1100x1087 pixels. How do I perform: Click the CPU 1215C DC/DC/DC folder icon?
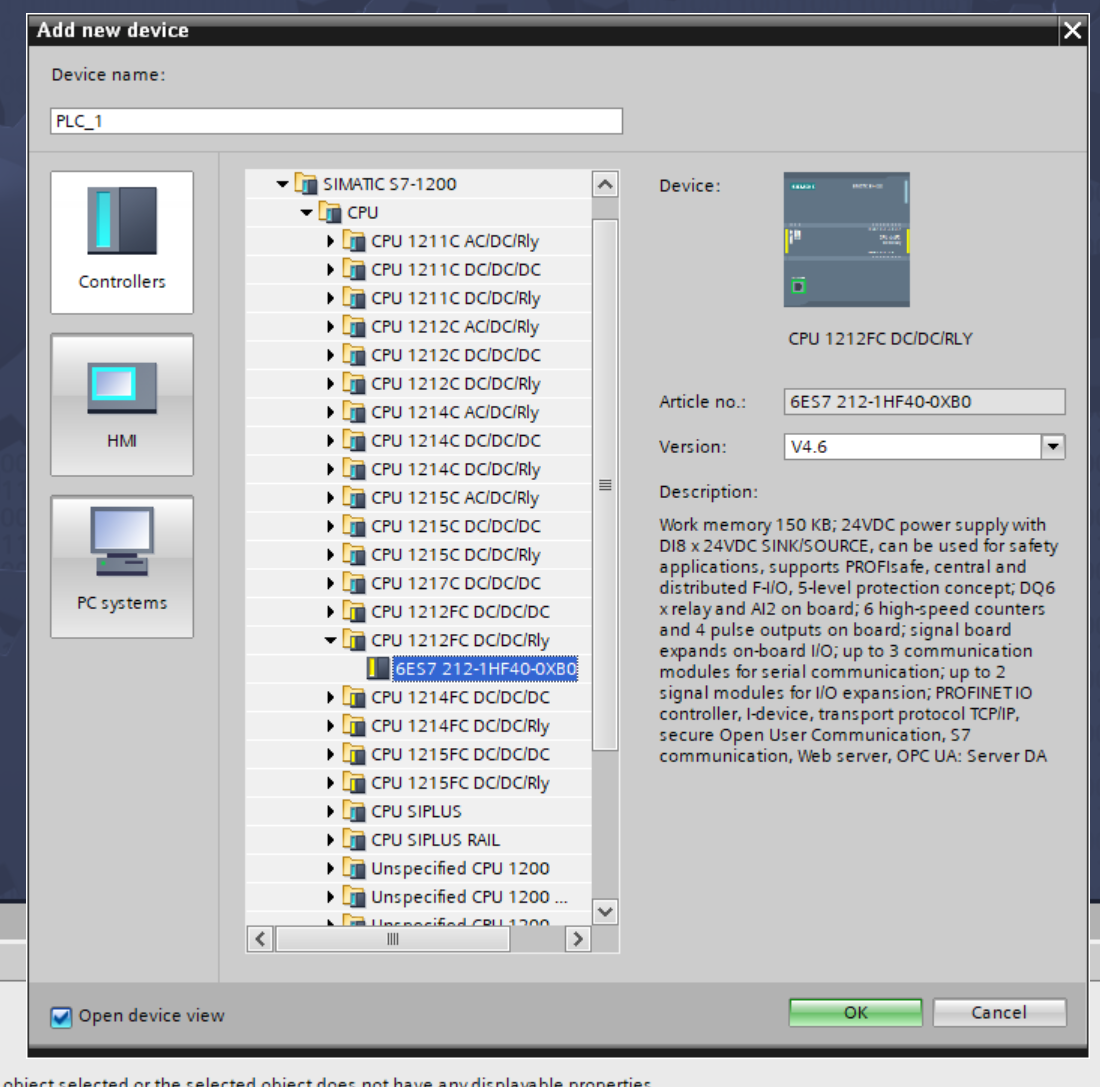[x=354, y=526]
